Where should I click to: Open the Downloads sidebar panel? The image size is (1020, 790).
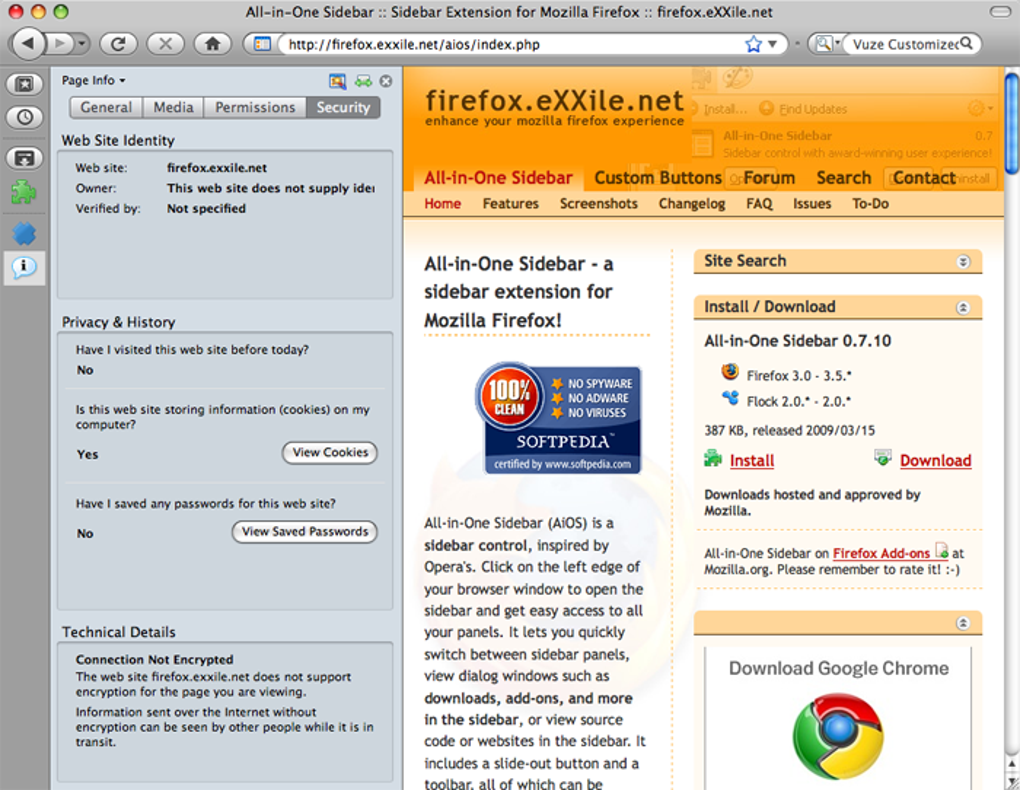point(25,158)
